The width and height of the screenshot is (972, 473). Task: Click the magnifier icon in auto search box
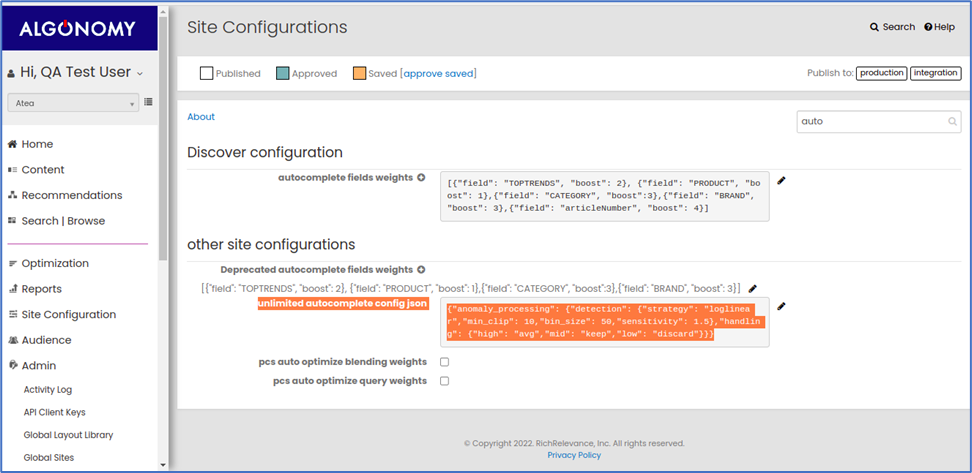pos(952,122)
